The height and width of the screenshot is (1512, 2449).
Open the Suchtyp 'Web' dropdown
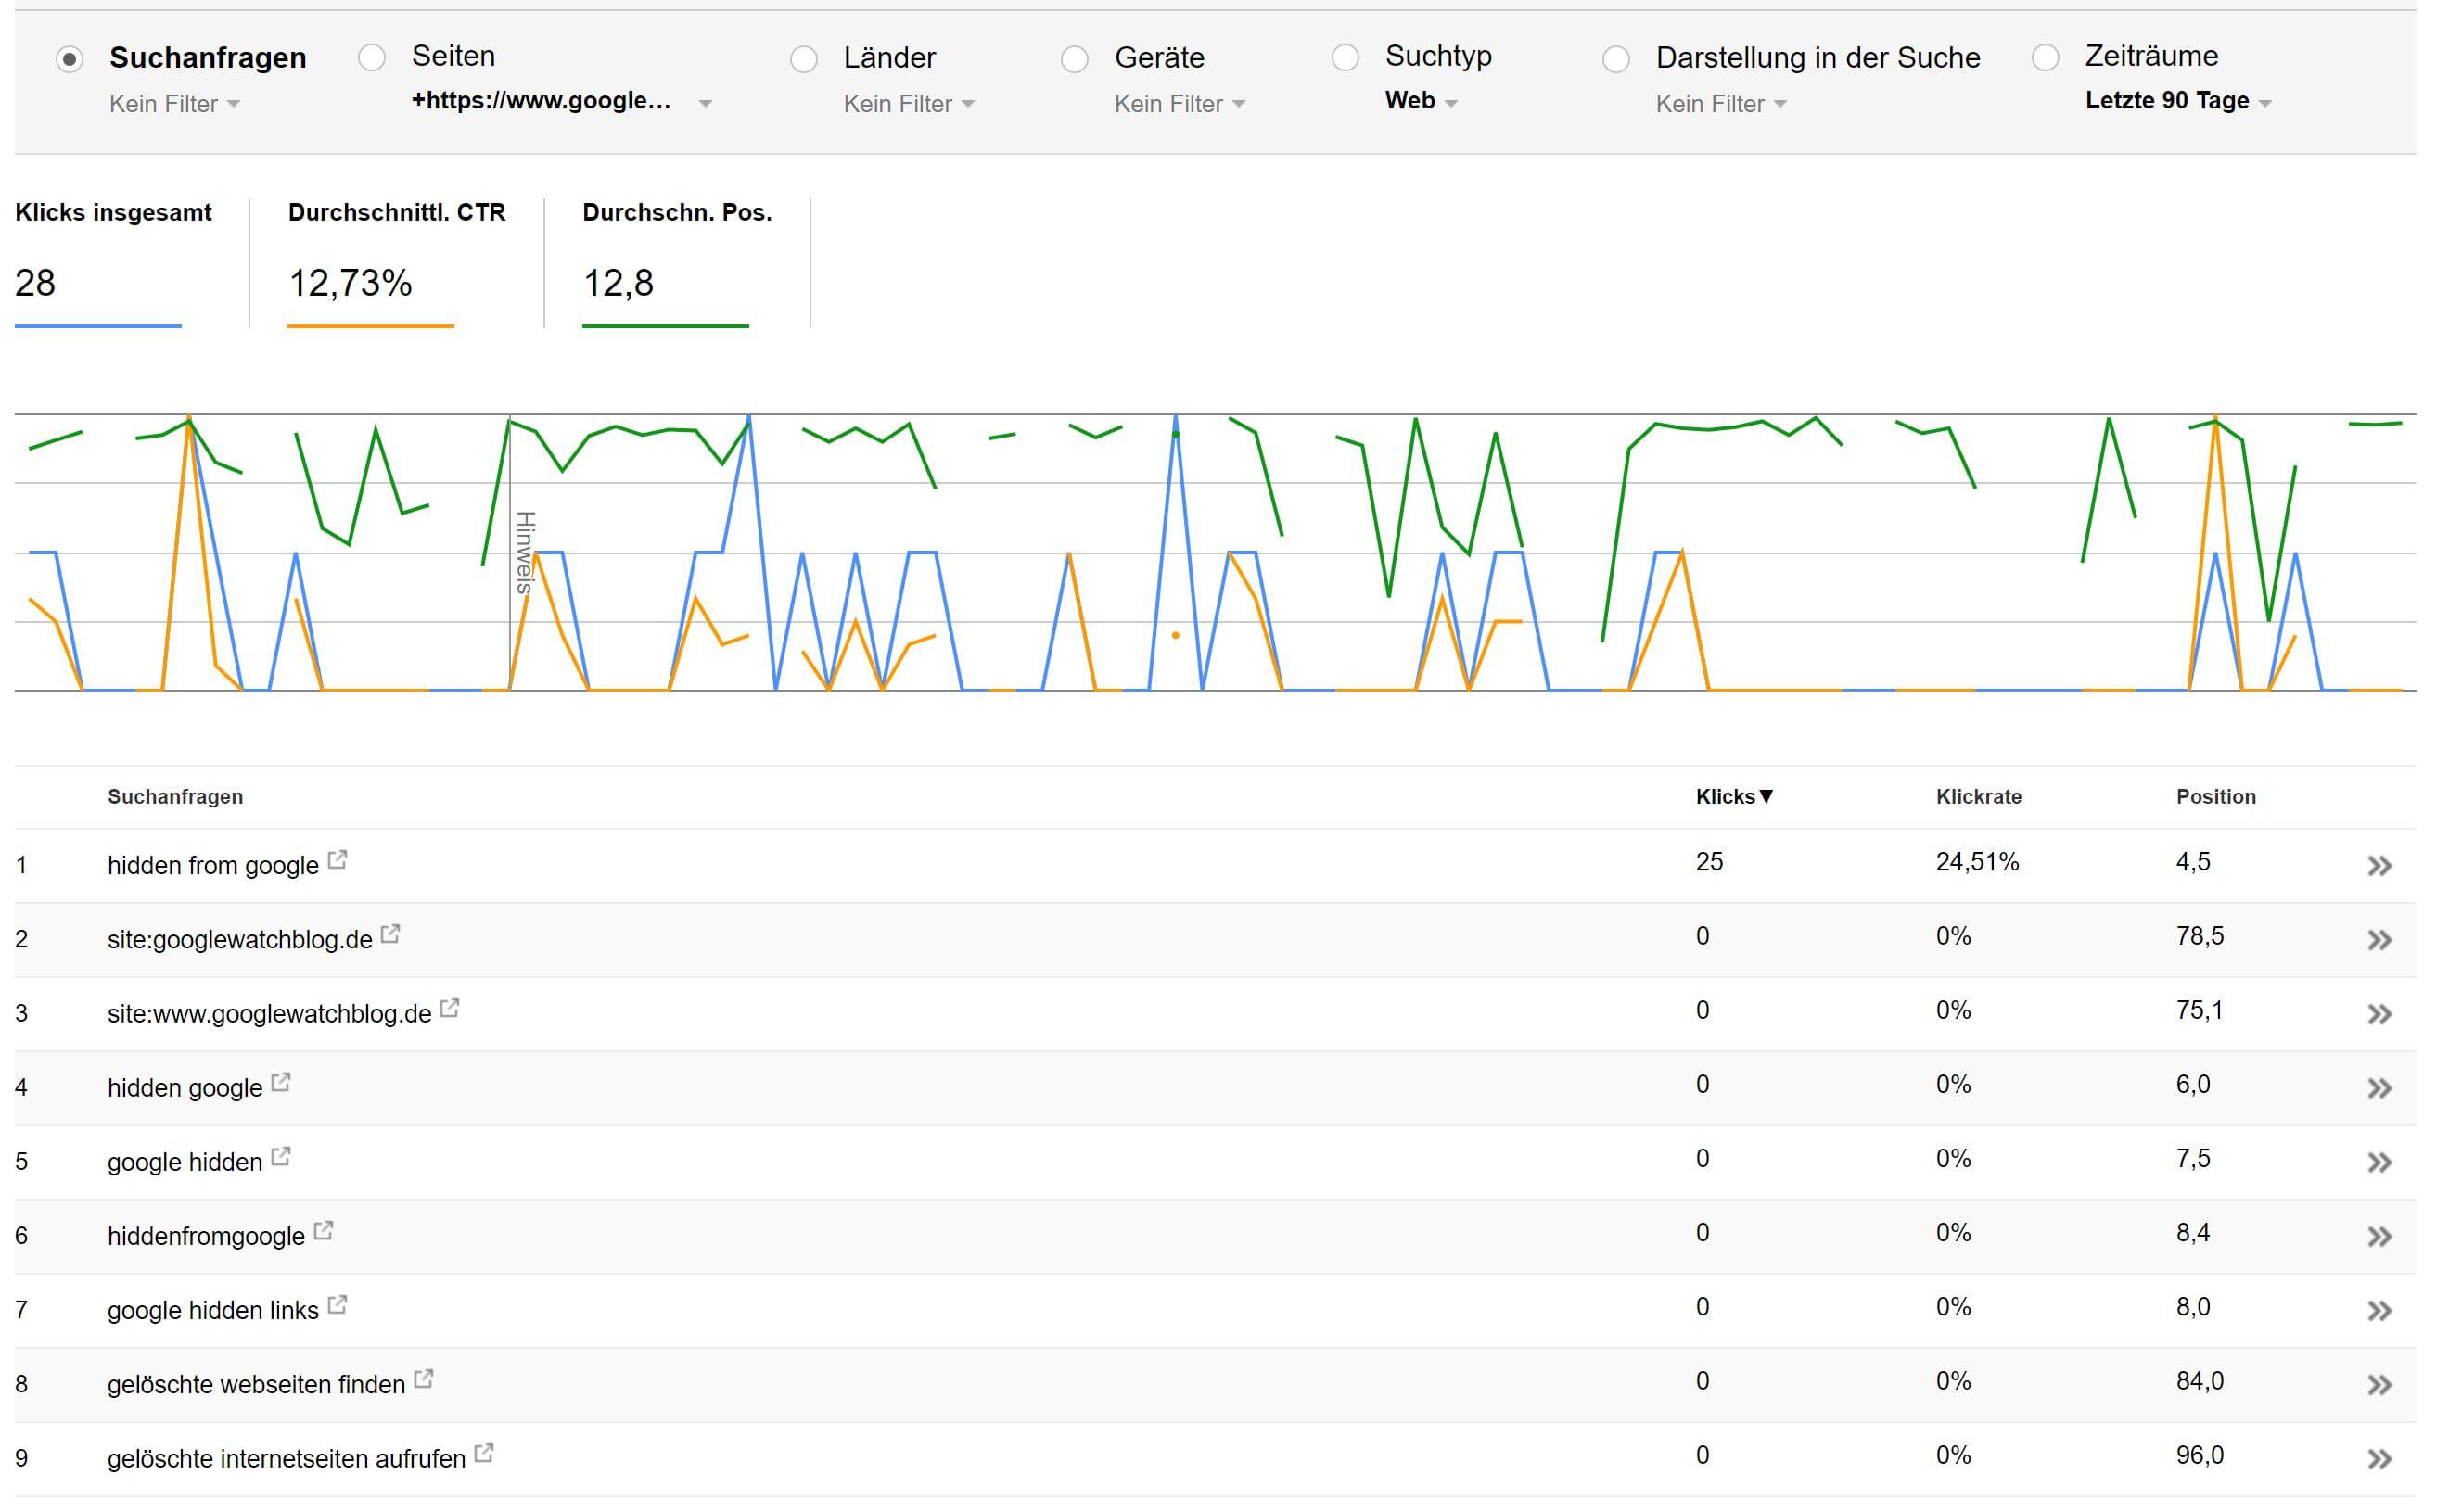coord(1420,101)
